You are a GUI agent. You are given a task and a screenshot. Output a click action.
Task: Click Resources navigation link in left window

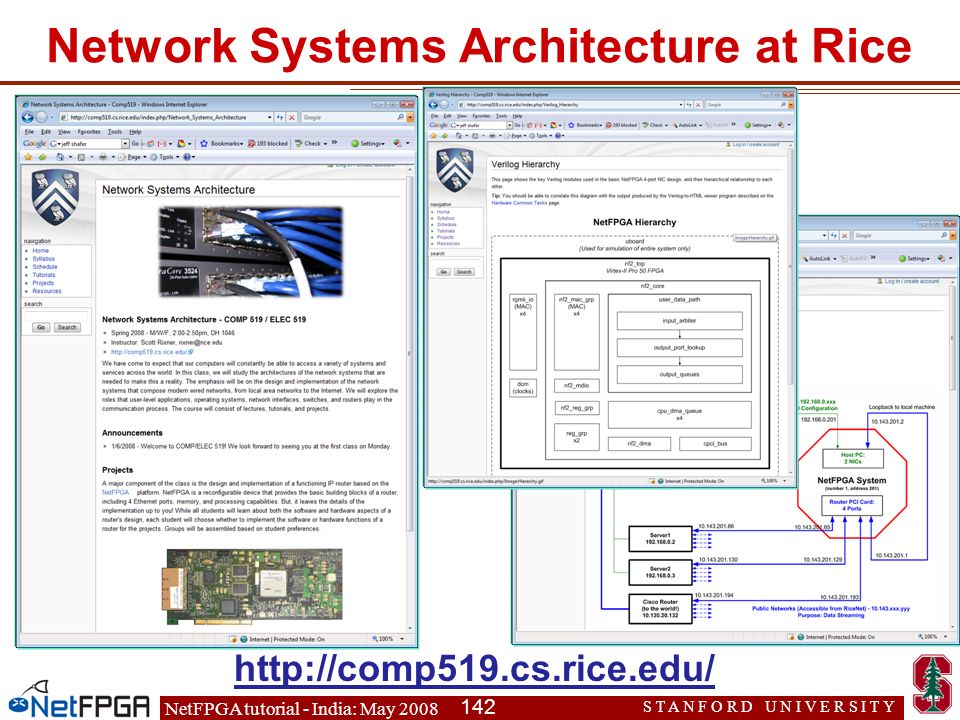(47, 291)
